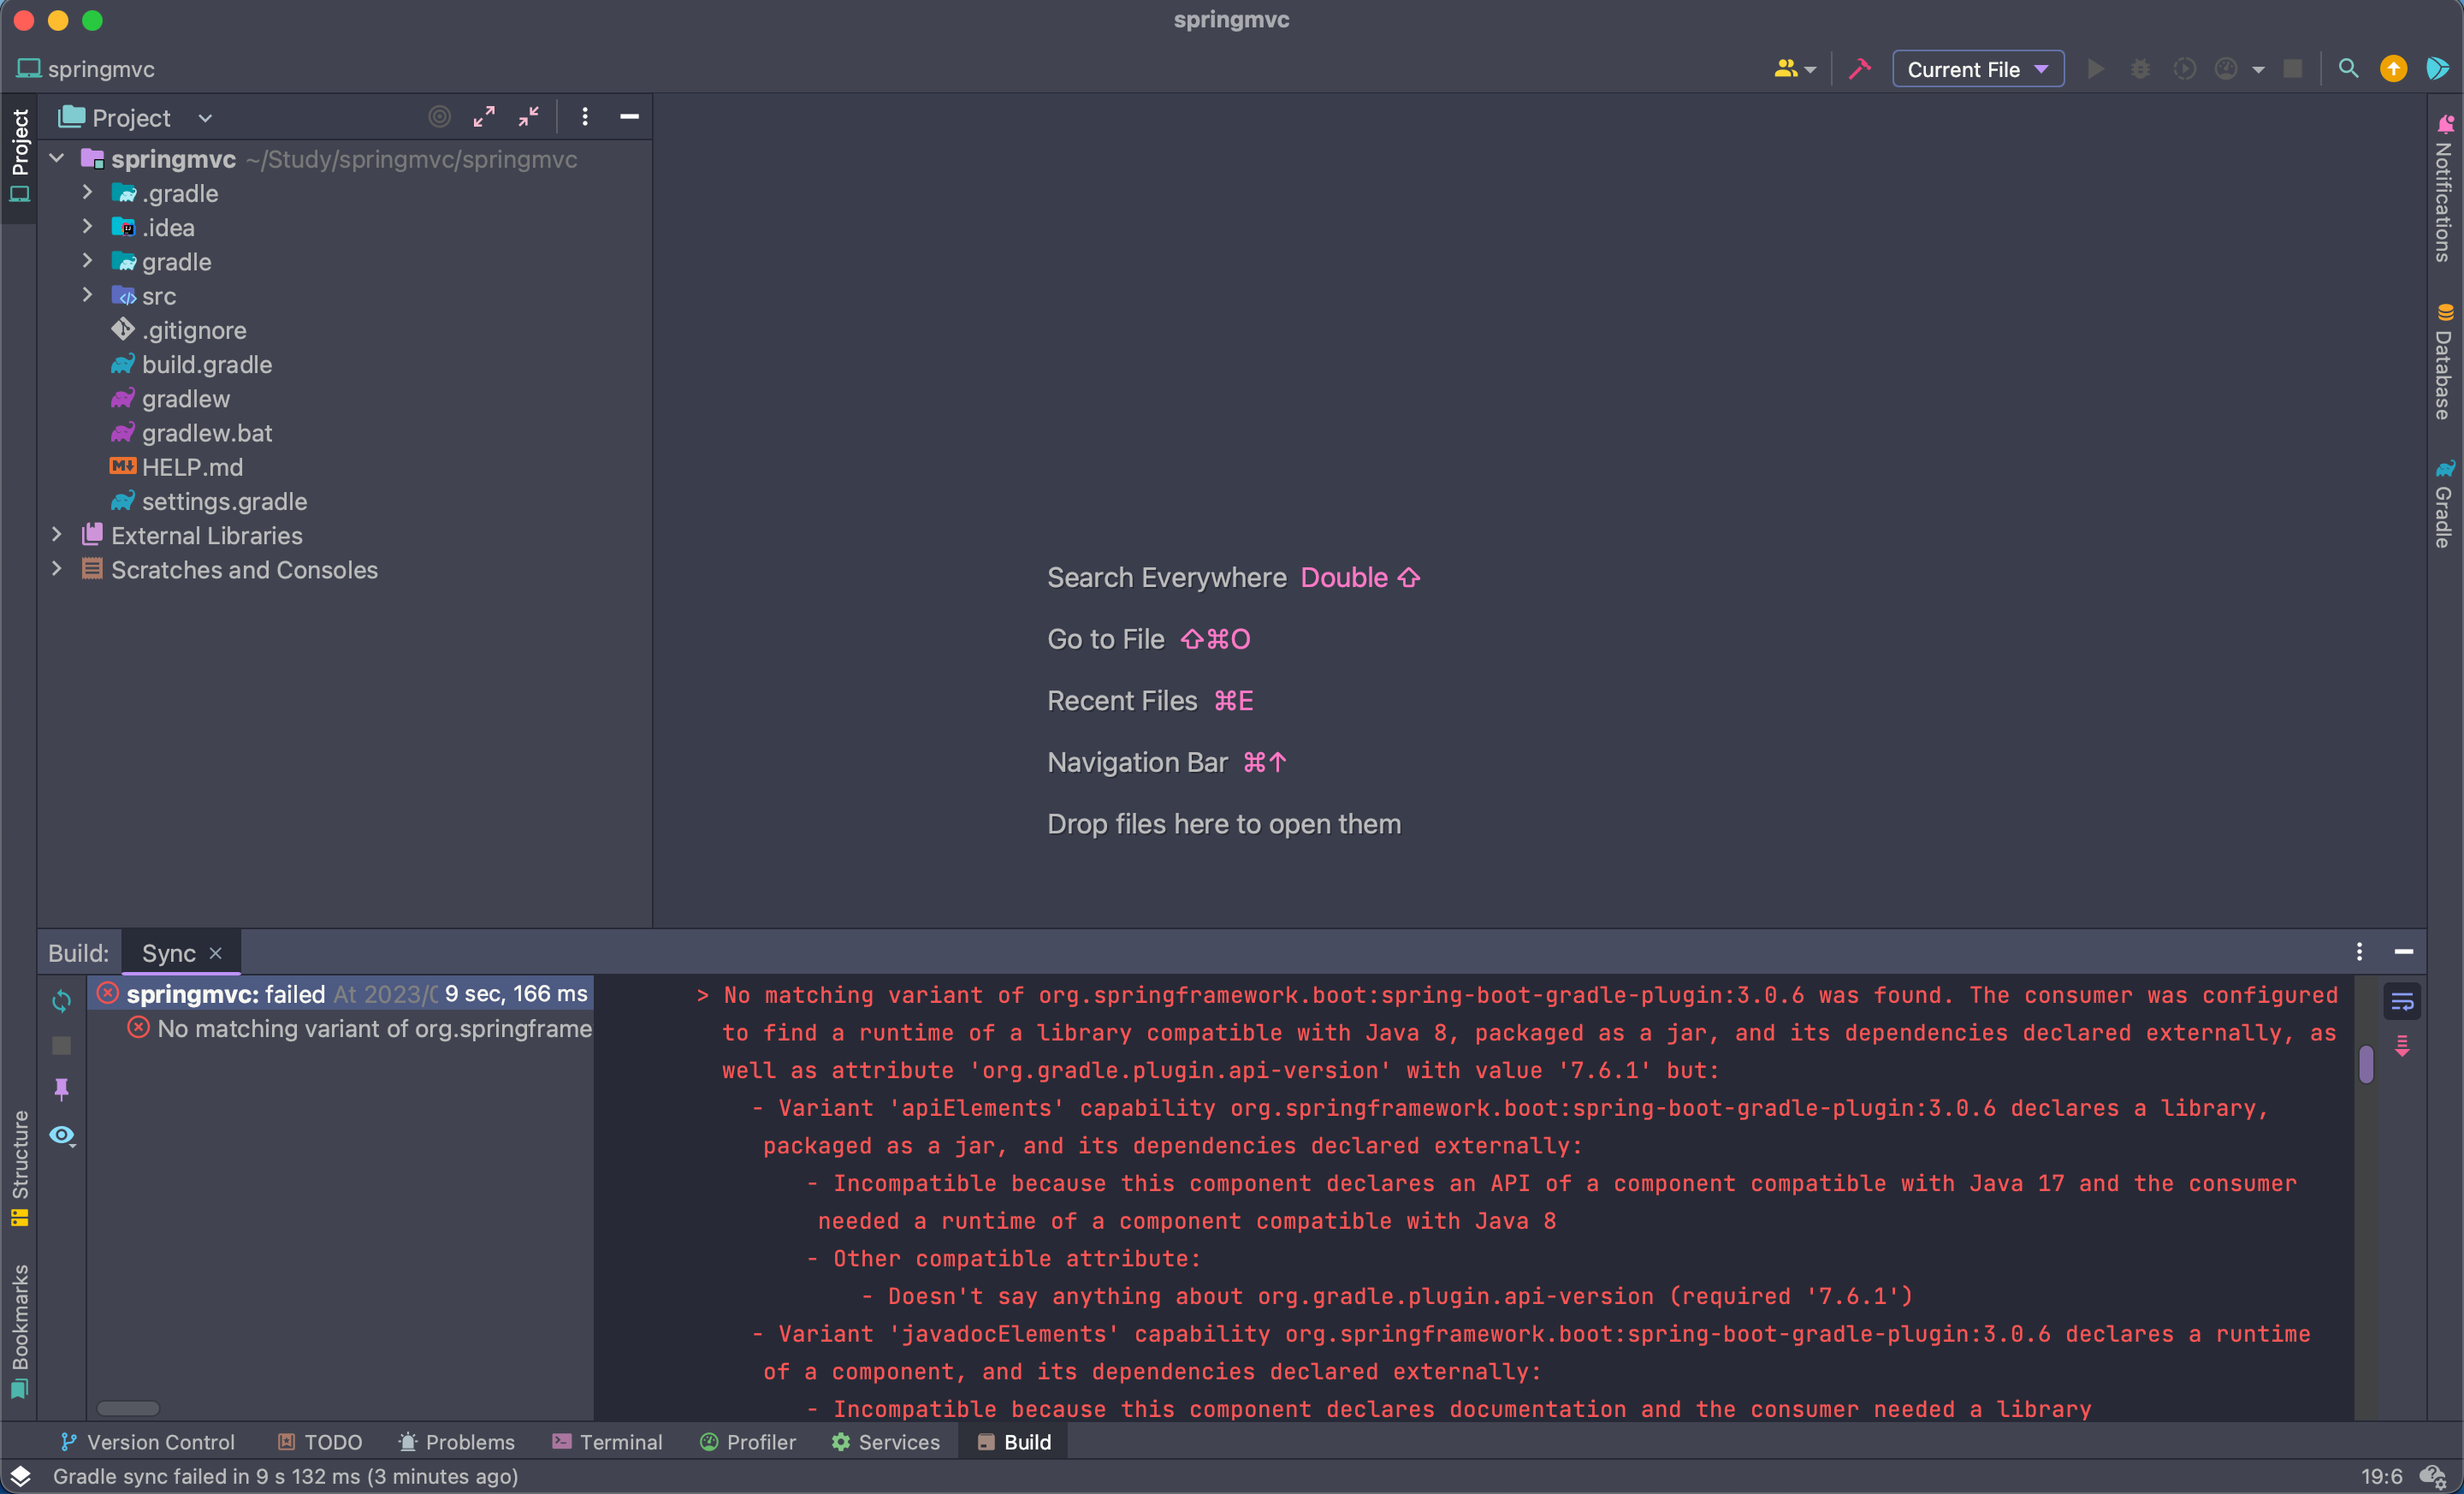Viewport: 2464px width, 1494px height.
Task: Toggle the Bookmarks side tool window
Action: 19,1331
